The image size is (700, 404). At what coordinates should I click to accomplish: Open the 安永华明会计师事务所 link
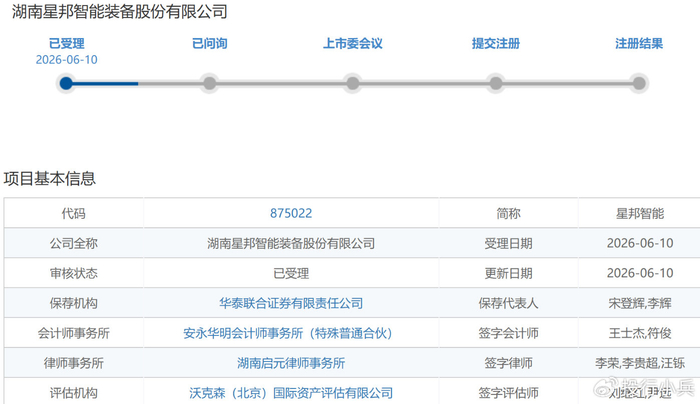(x=288, y=333)
